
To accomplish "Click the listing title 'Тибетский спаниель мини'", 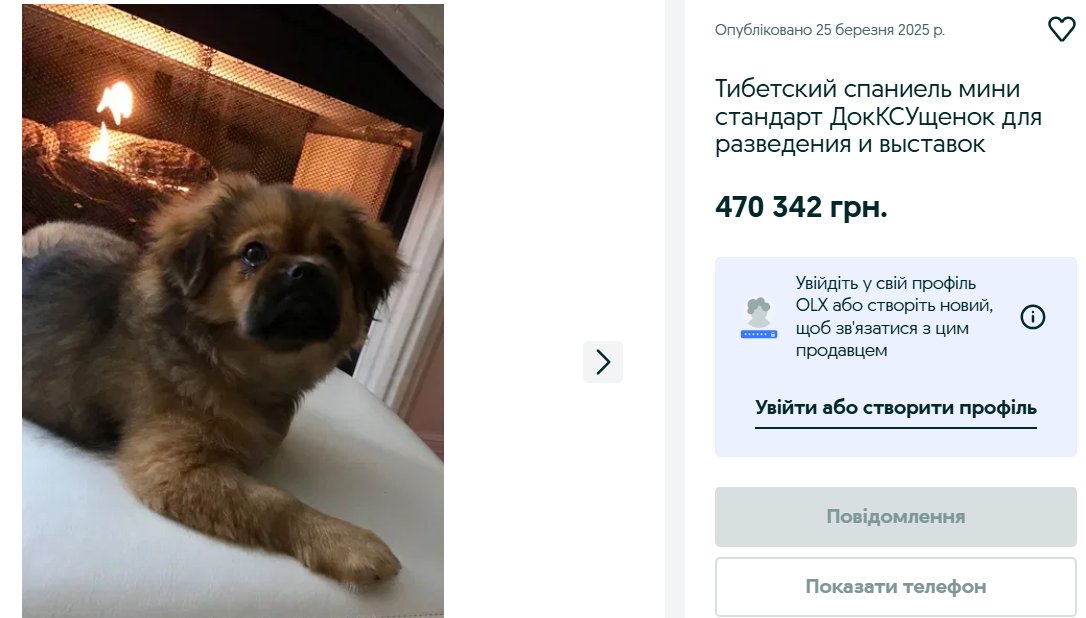I will [x=867, y=89].
